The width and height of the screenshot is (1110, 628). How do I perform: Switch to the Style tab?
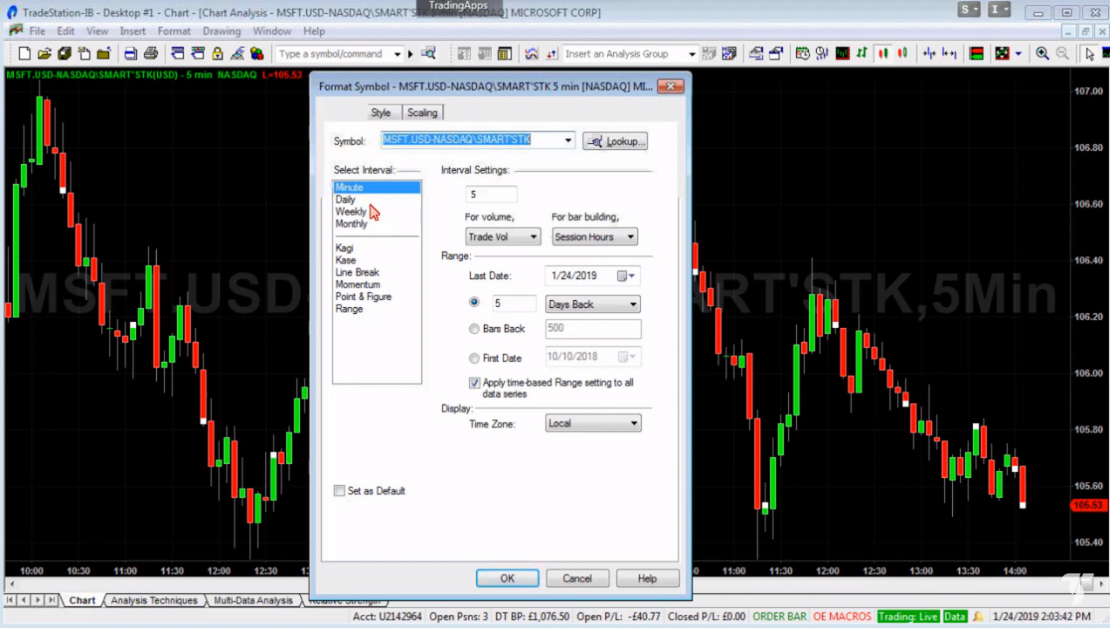coord(381,113)
